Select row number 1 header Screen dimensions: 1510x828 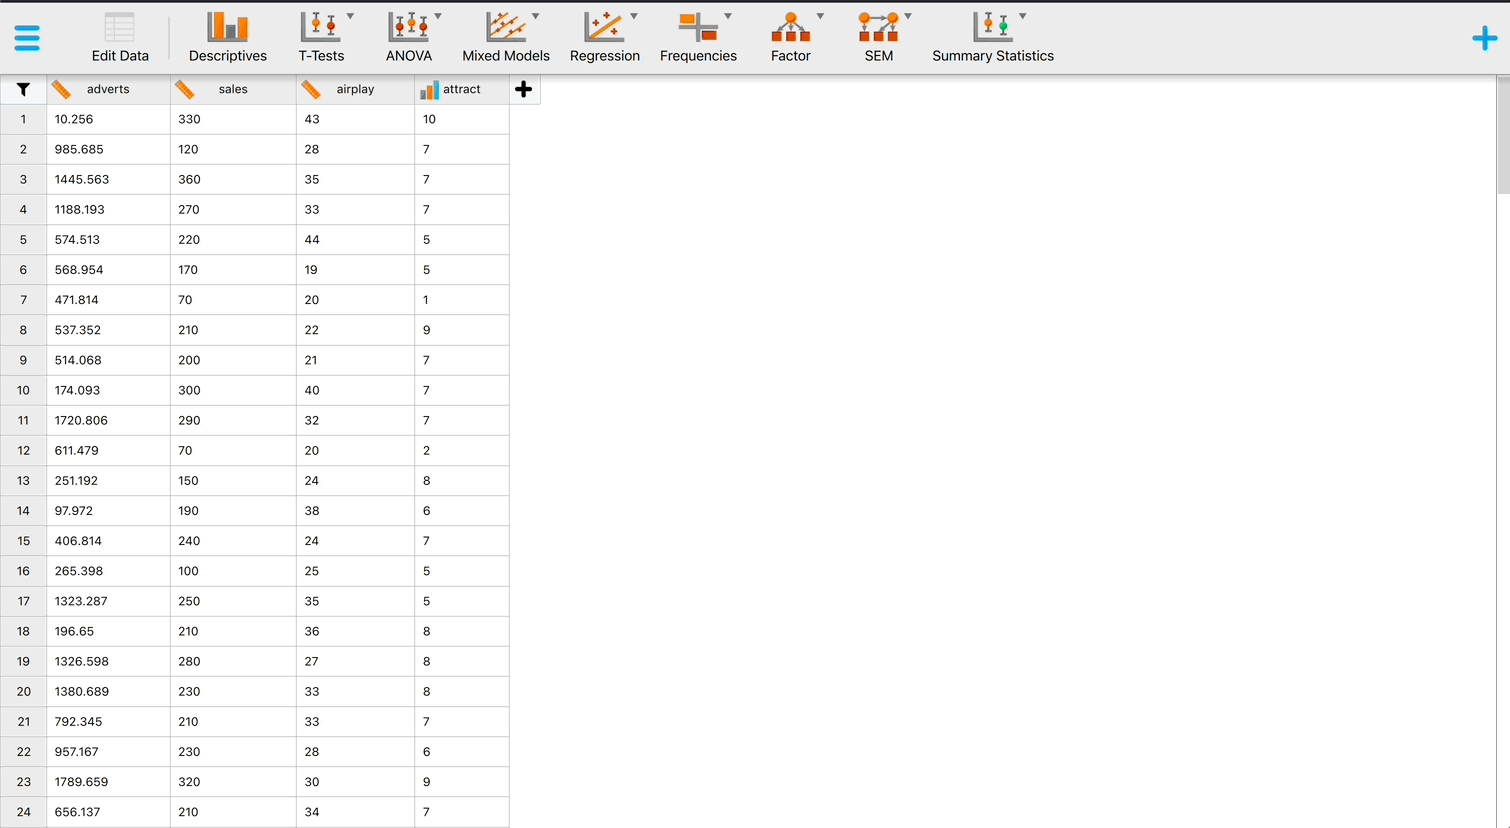point(23,119)
